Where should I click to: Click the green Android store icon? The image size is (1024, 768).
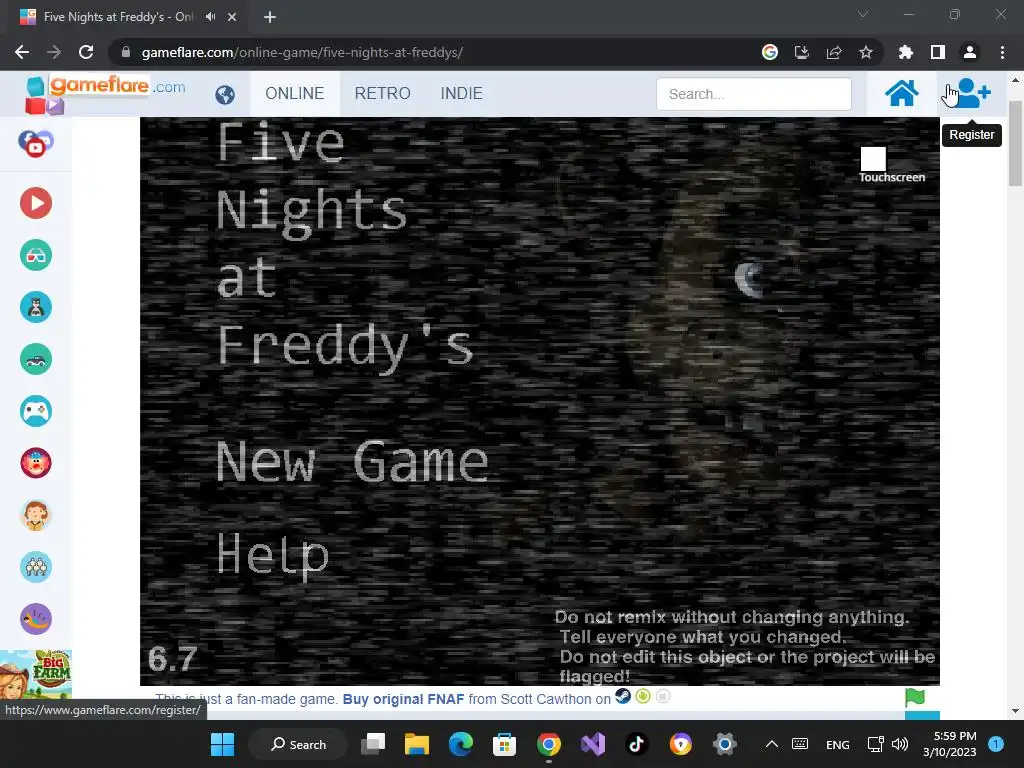tap(643, 696)
